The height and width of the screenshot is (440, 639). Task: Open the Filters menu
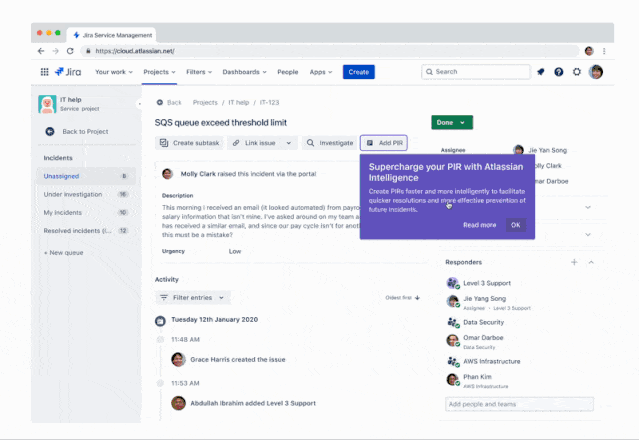[199, 72]
